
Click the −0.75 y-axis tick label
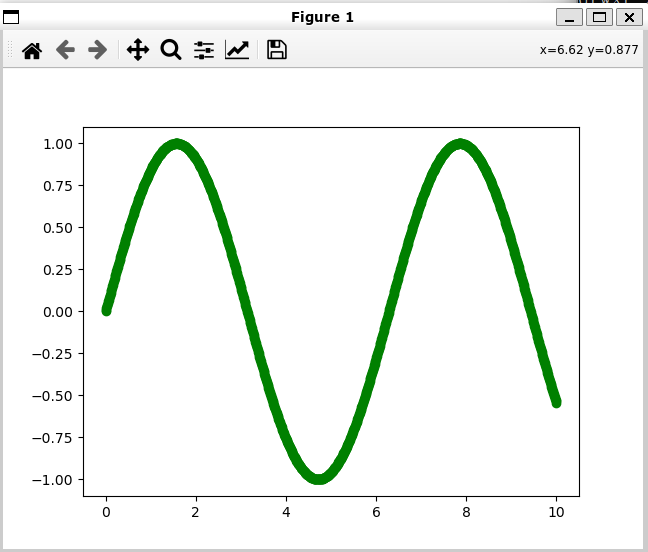click(x=52, y=438)
